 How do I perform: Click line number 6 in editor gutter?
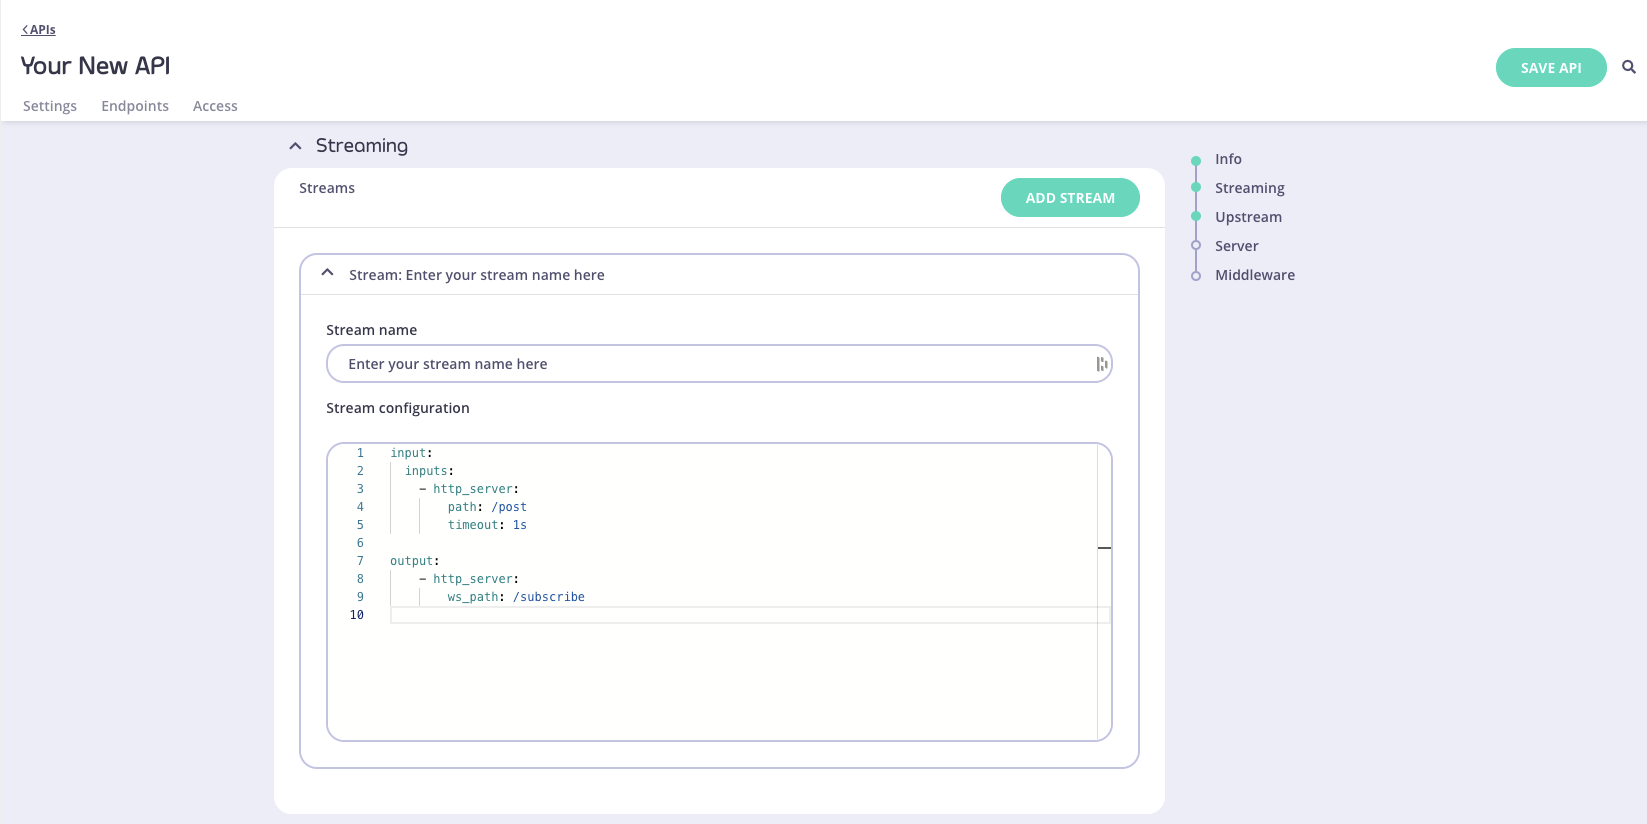(x=360, y=543)
